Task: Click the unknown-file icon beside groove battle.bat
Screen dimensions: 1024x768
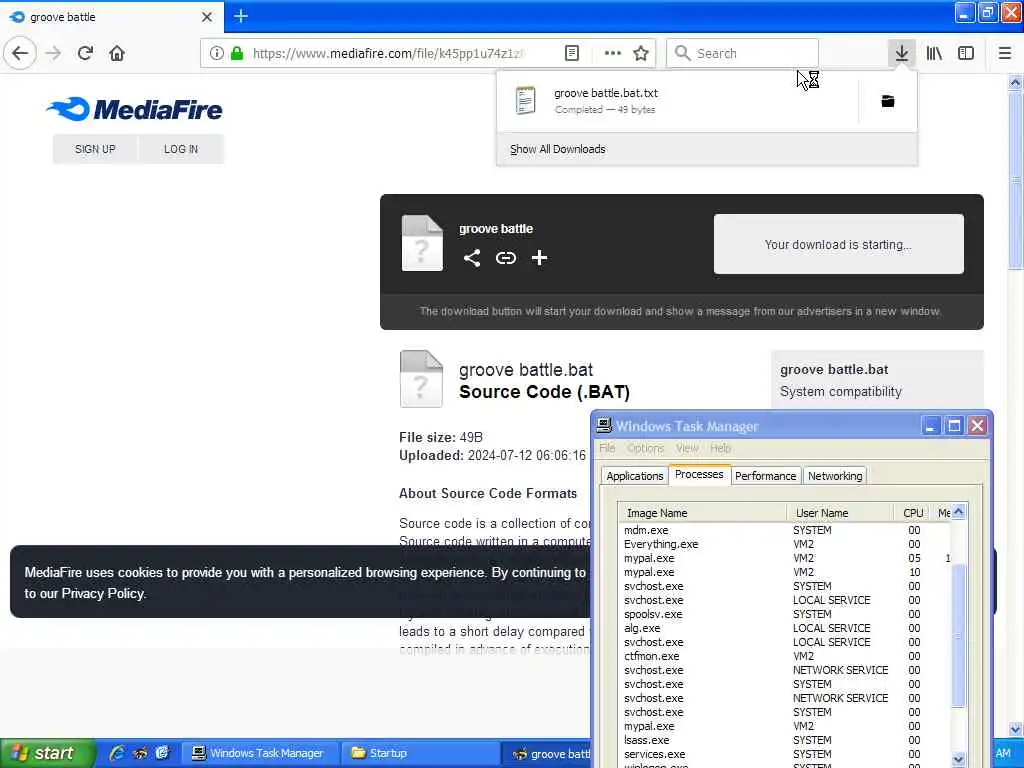Action: [x=421, y=379]
